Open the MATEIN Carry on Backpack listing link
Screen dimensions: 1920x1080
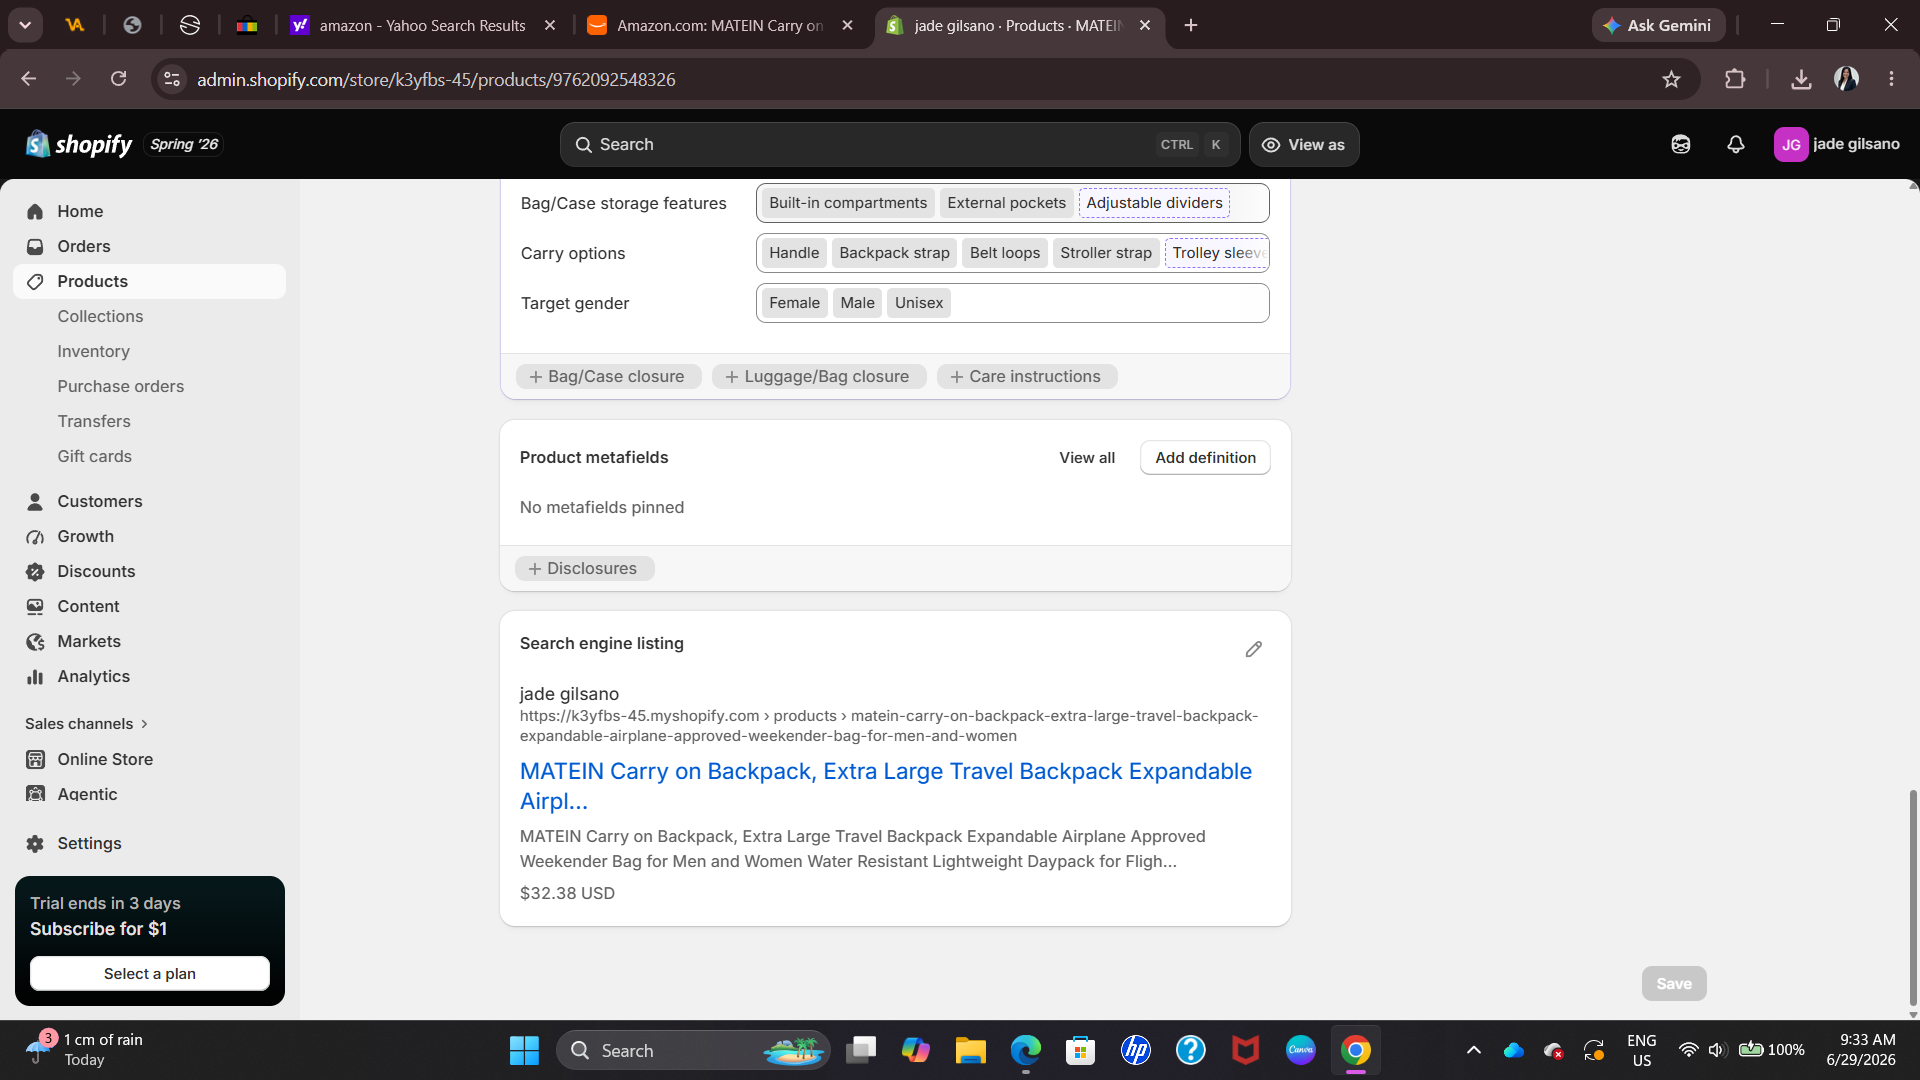(885, 786)
